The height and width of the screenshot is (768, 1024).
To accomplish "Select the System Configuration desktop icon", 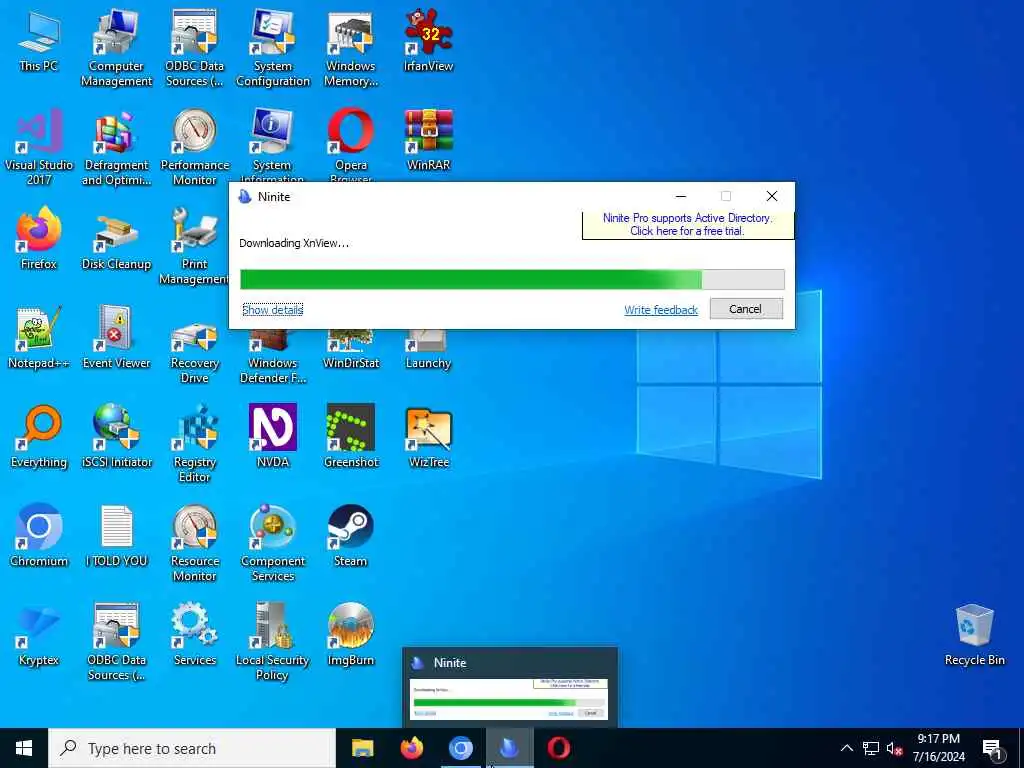I will coord(272,48).
